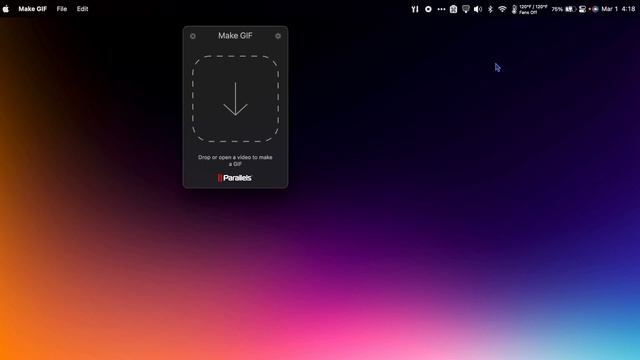Image resolution: width=640 pixels, height=360 pixels.
Task: Open the three-dots menu bar item
Action: click(441, 9)
